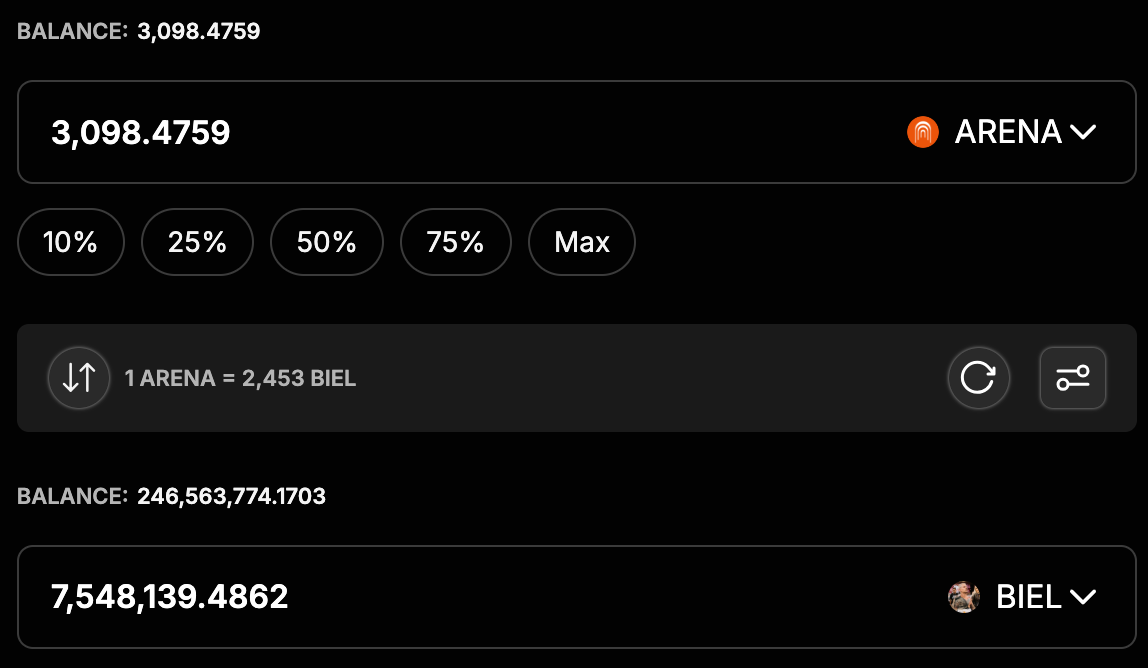Image resolution: width=1148 pixels, height=668 pixels.
Task: Click the BIEL balance value 246,563,774.1703
Action: (x=231, y=495)
